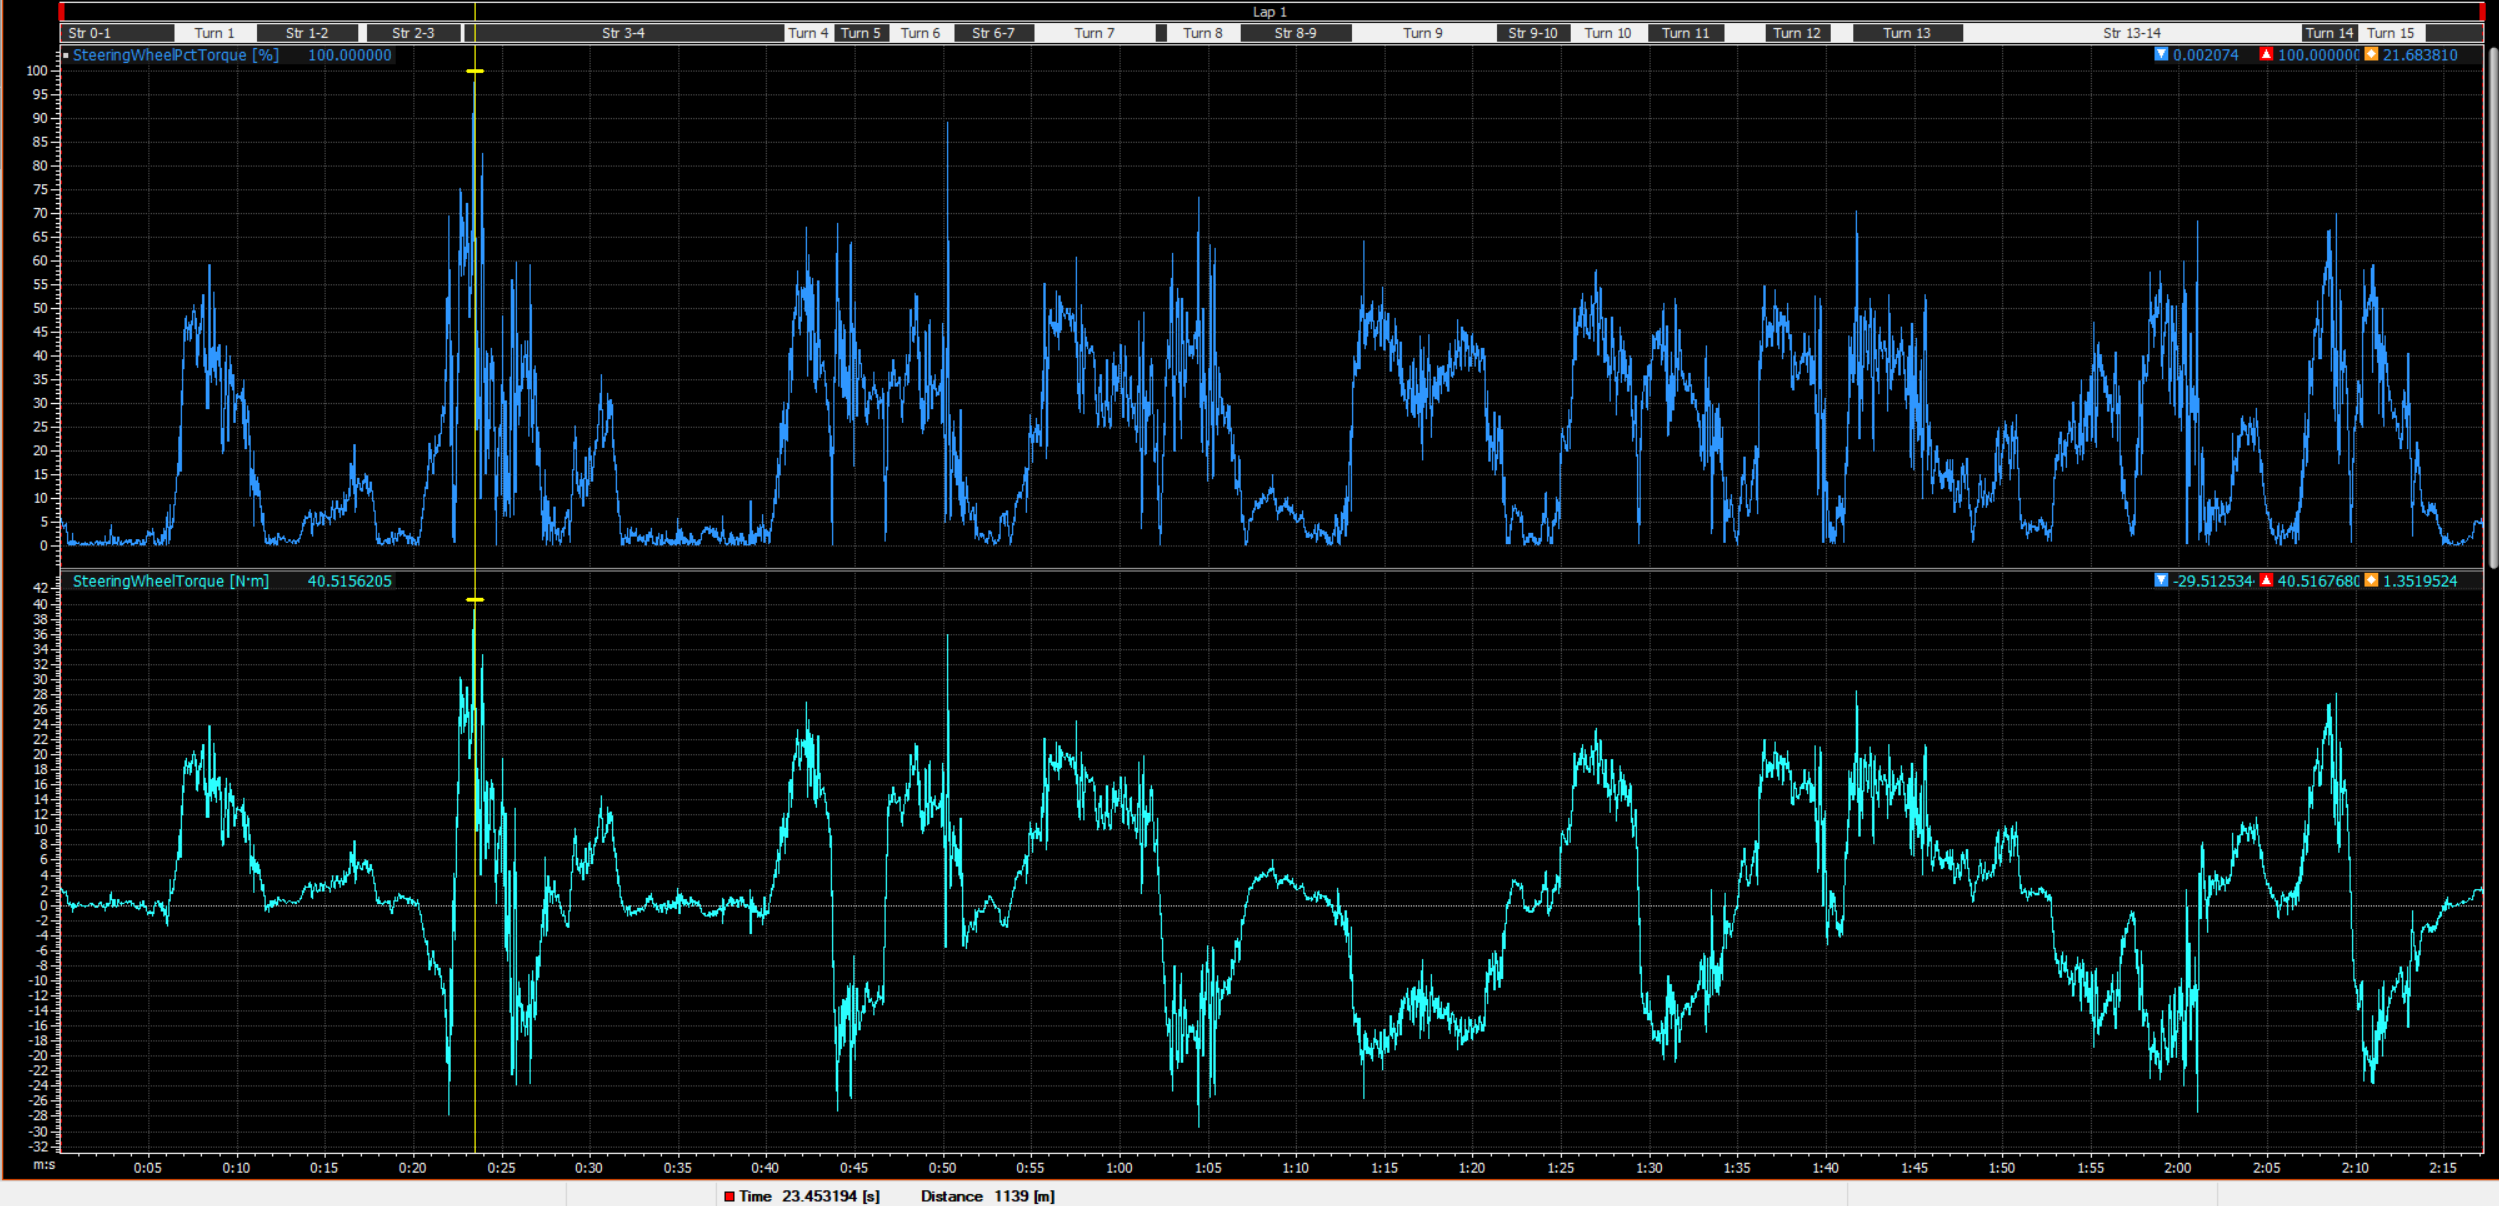Select the Str 3-4 track section

623,33
